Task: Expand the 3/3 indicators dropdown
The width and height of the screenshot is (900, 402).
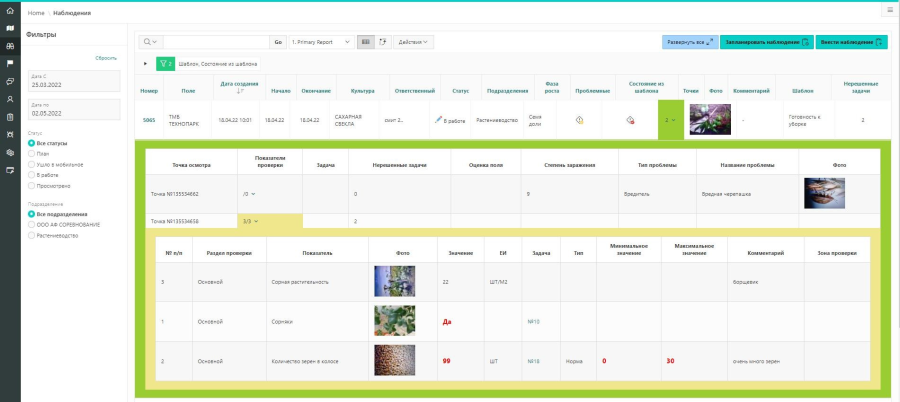Action: (x=250, y=220)
